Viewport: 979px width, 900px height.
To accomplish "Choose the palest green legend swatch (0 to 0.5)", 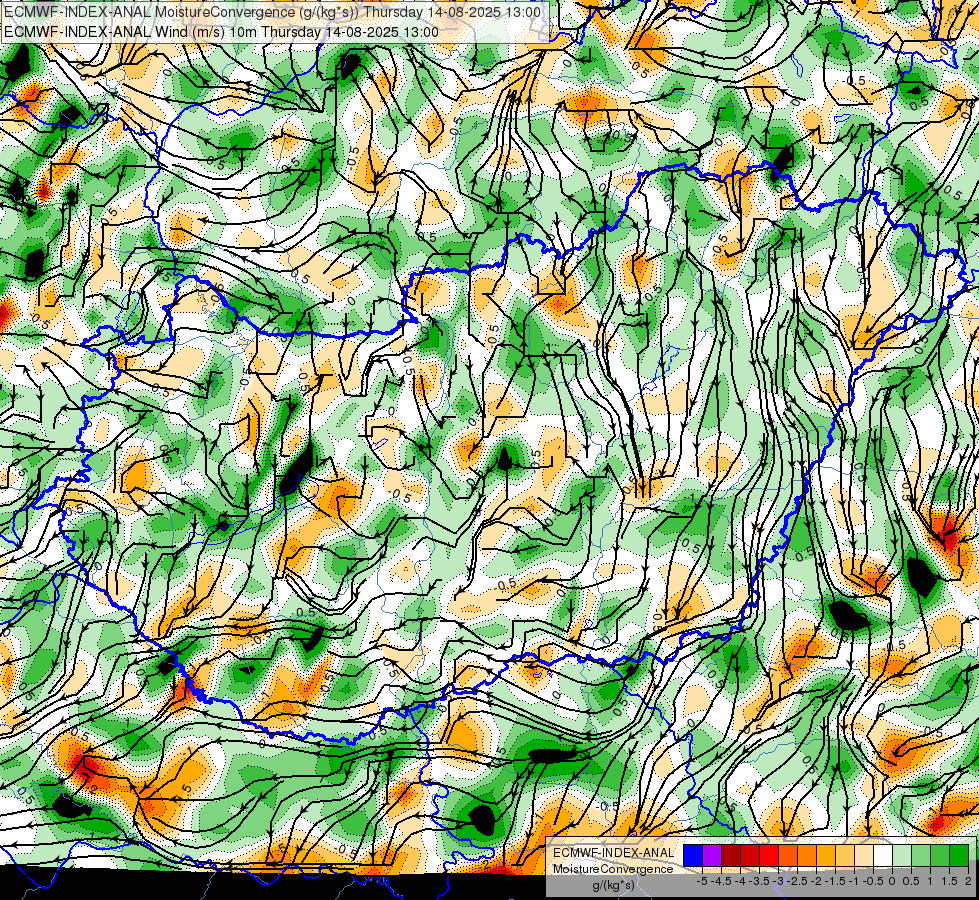I will tap(902, 855).
